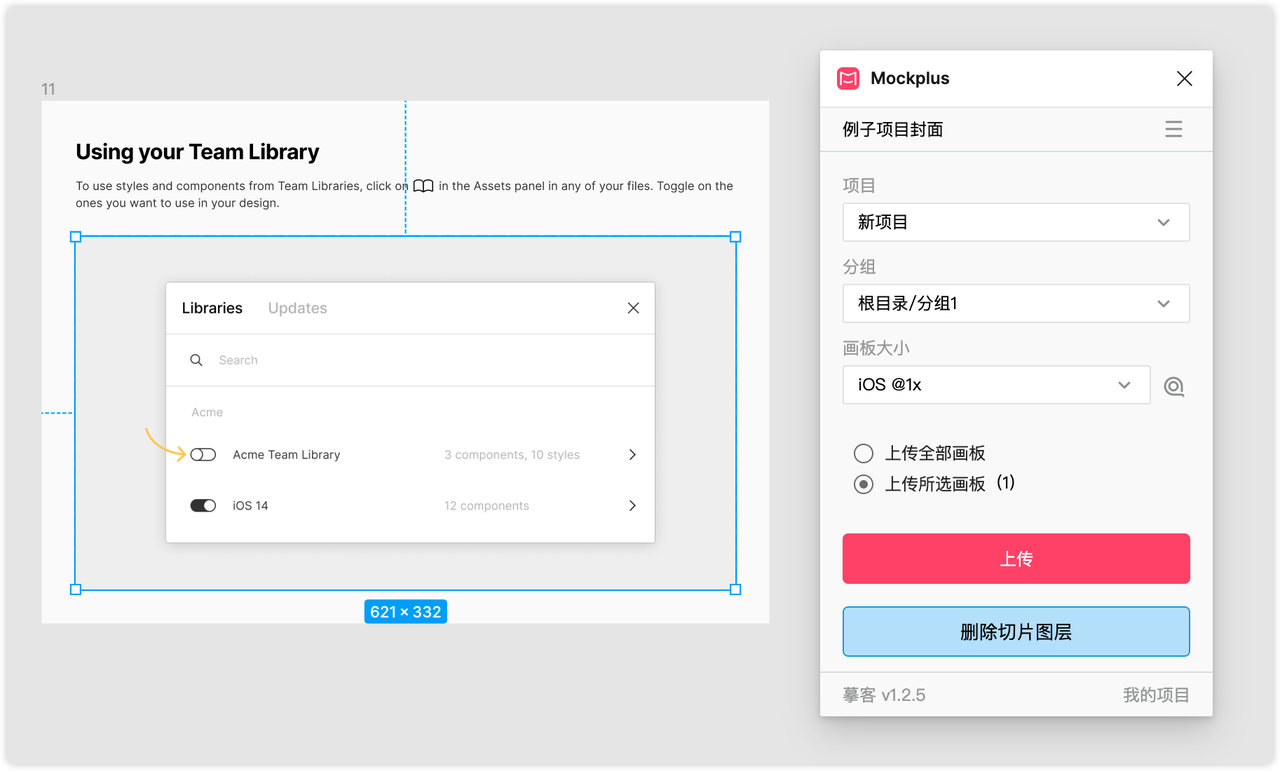Click the Acme section header
The image size is (1280, 771).
(207, 412)
